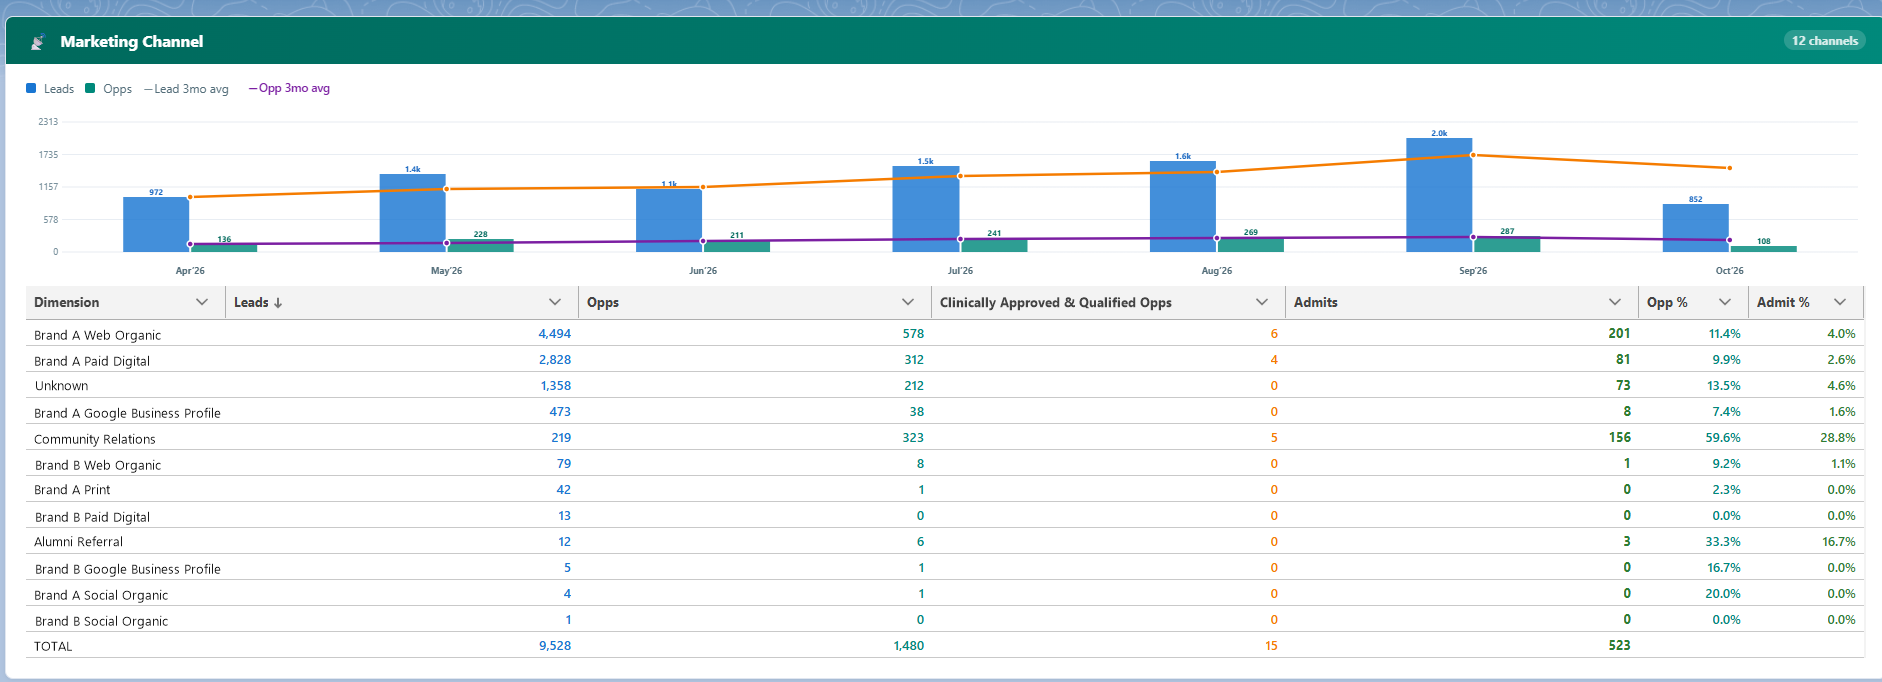
Task: Click the 12 channels badge
Action: pos(1825,41)
